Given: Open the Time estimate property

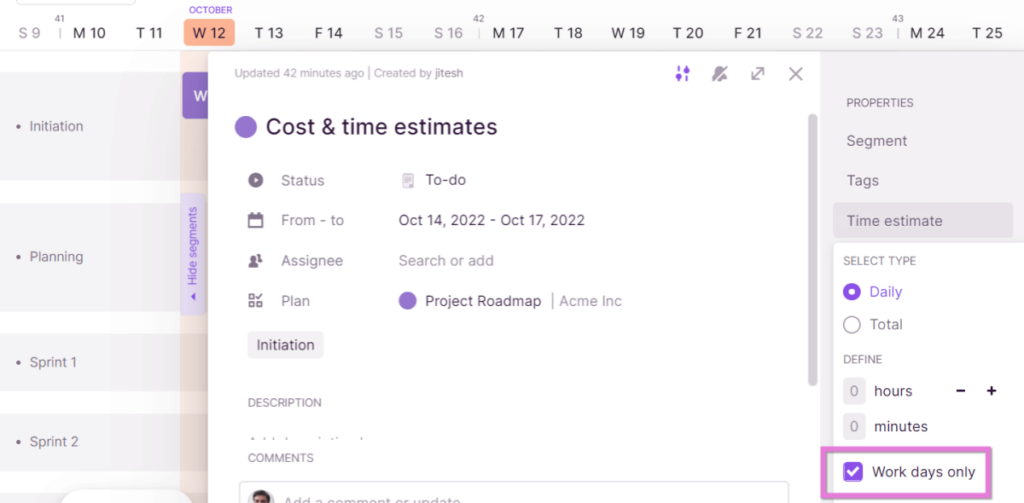Looking at the screenshot, I should (x=922, y=221).
